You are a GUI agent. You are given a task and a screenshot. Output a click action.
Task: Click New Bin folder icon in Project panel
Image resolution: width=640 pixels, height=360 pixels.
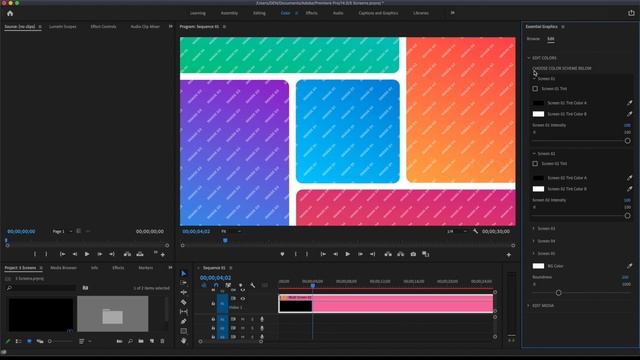point(141,341)
